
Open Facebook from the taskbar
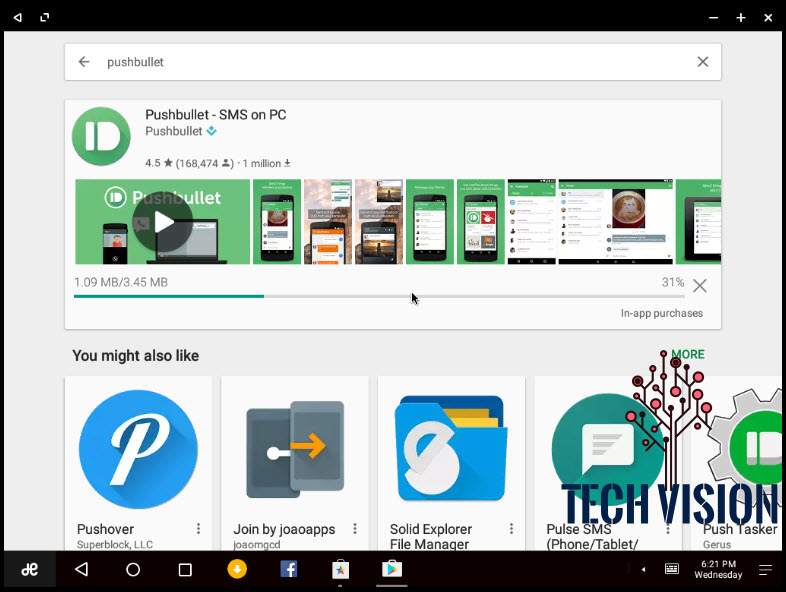pyautogui.click(x=289, y=569)
